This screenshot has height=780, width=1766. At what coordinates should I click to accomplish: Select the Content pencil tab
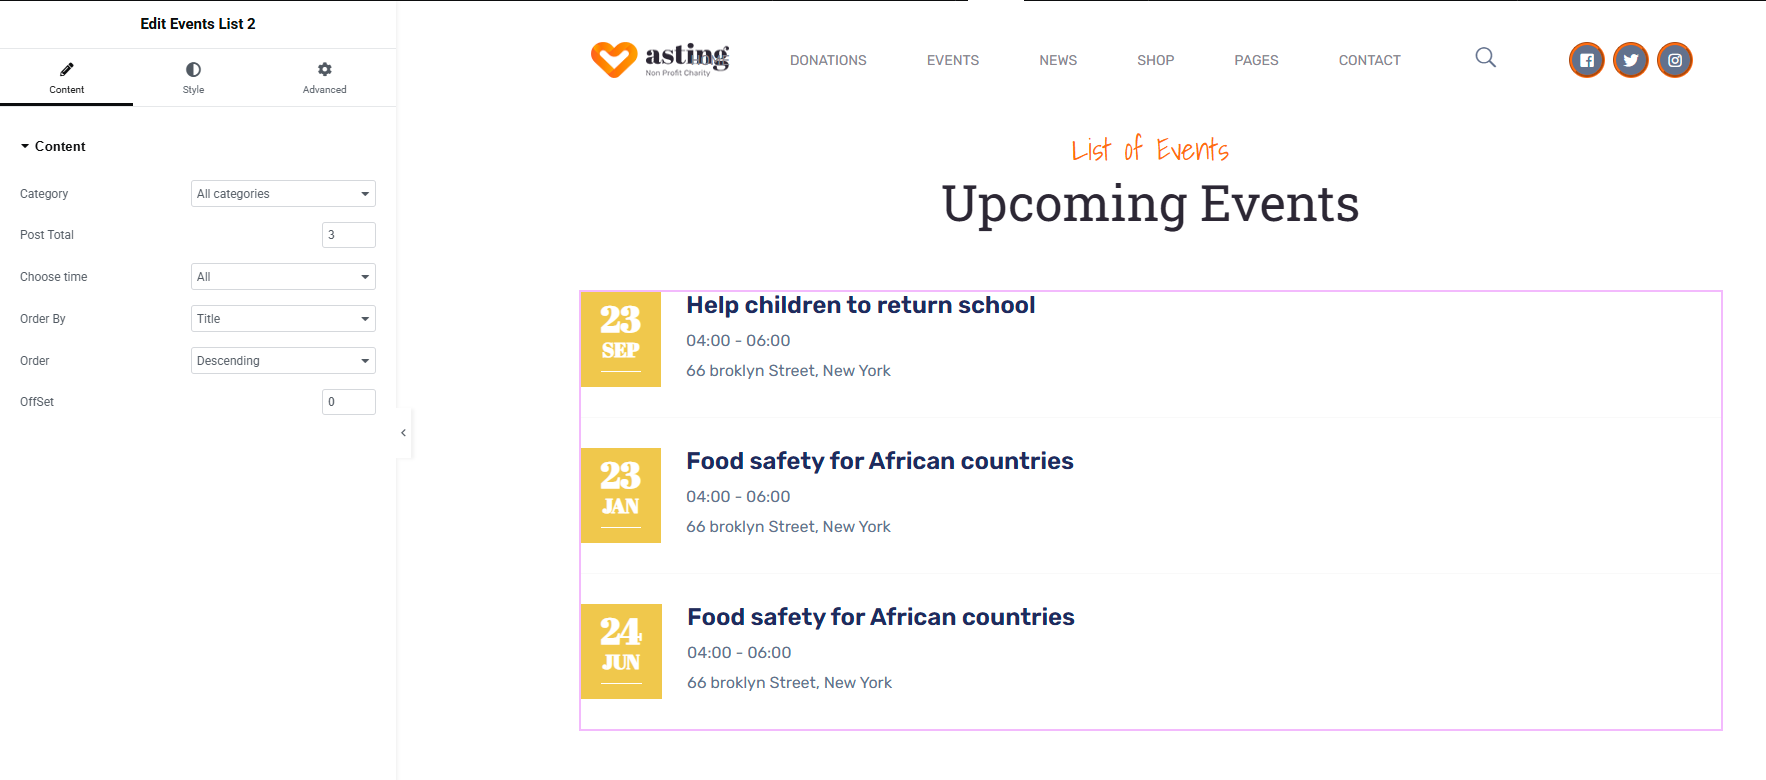[66, 77]
